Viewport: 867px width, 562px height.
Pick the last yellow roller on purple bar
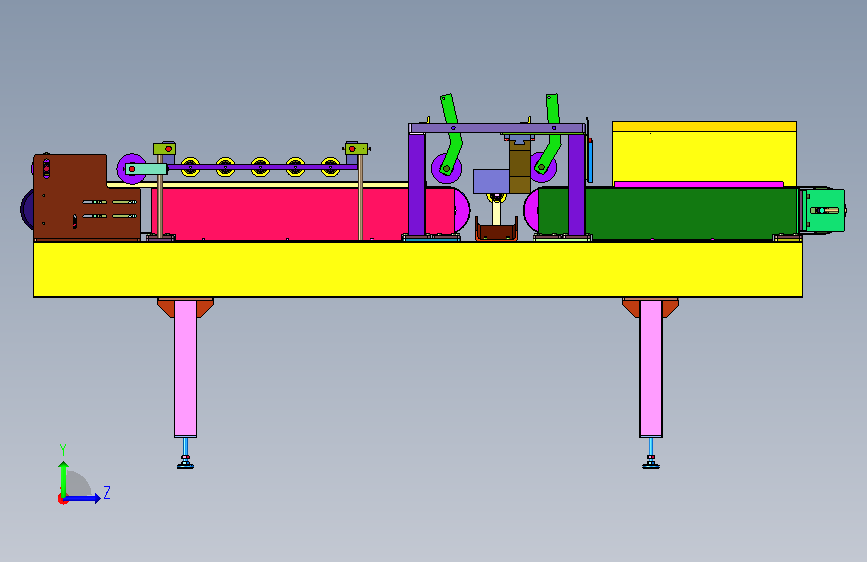pyautogui.click(x=331, y=167)
